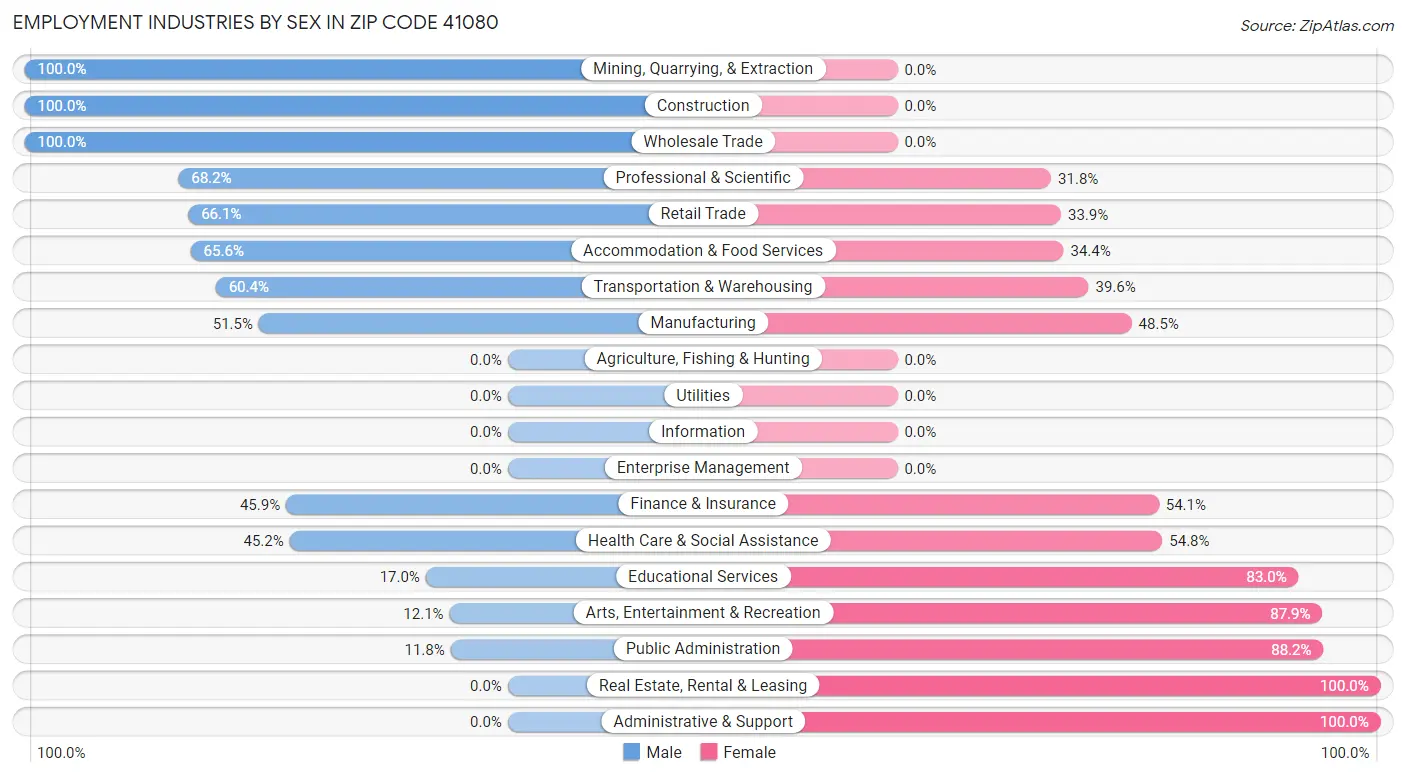Click the Health Care & Social Assistance label
Image resolution: width=1406 pixels, height=777 pixels.
tap(703, 541)
